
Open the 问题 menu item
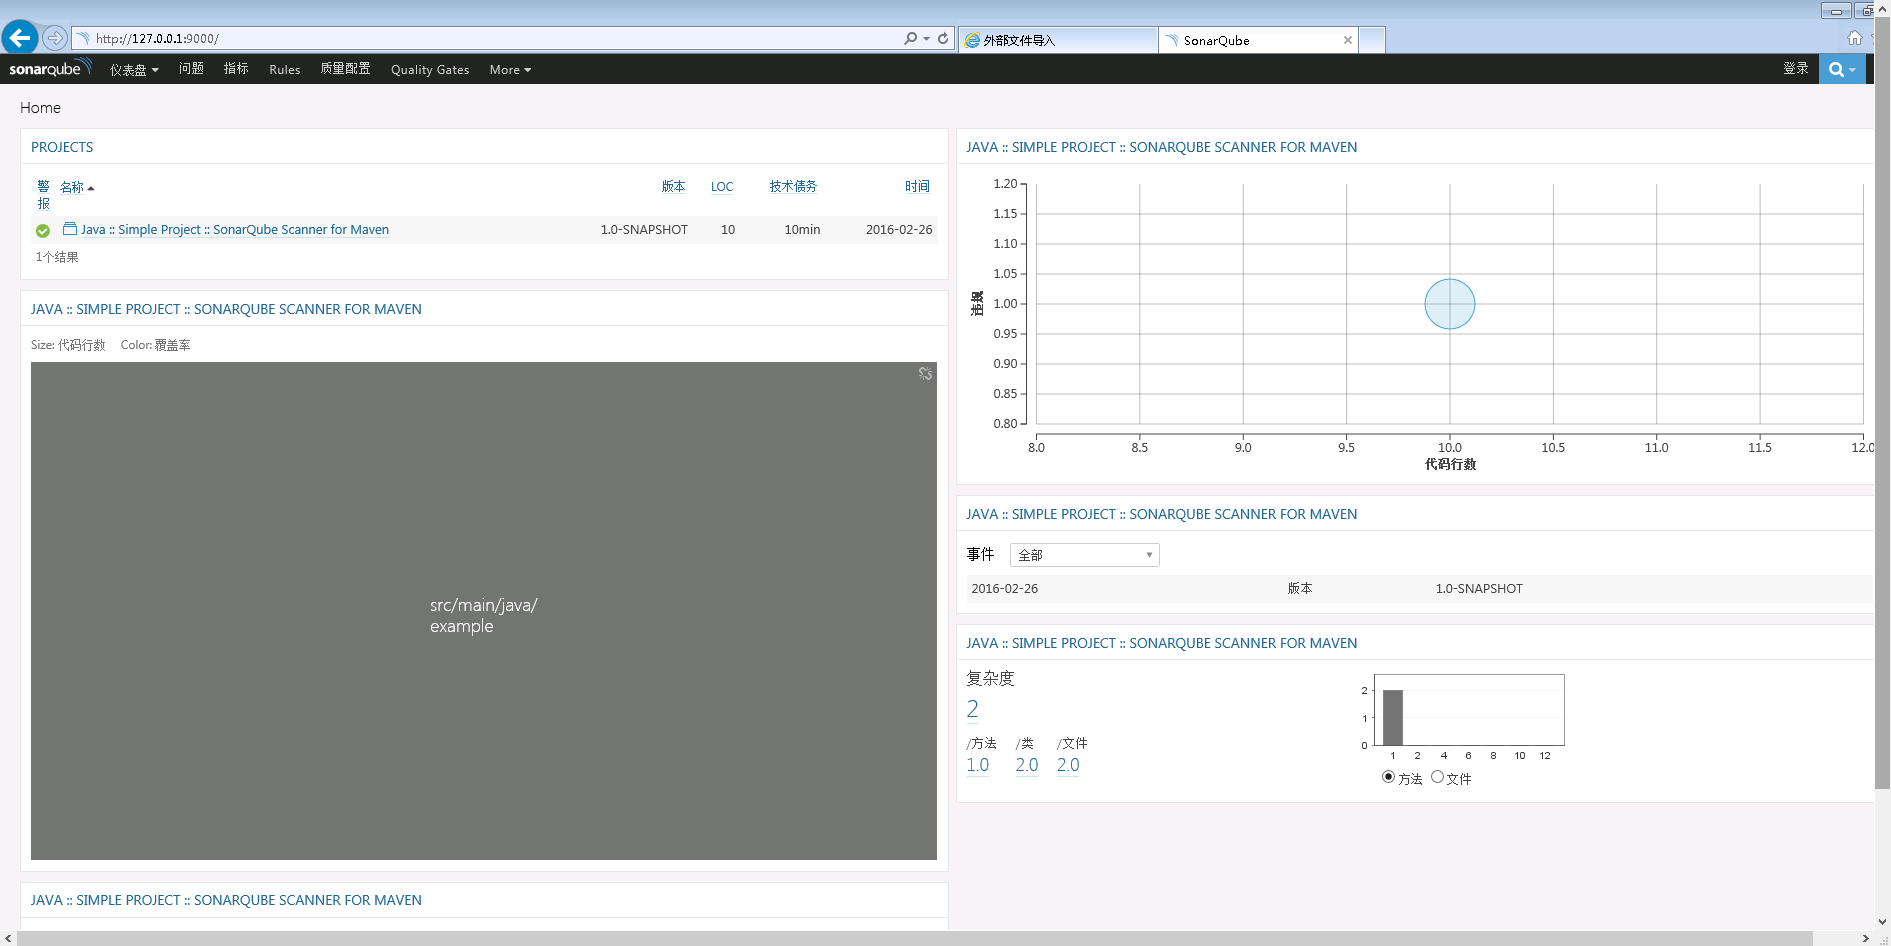[x=191, y=68]
